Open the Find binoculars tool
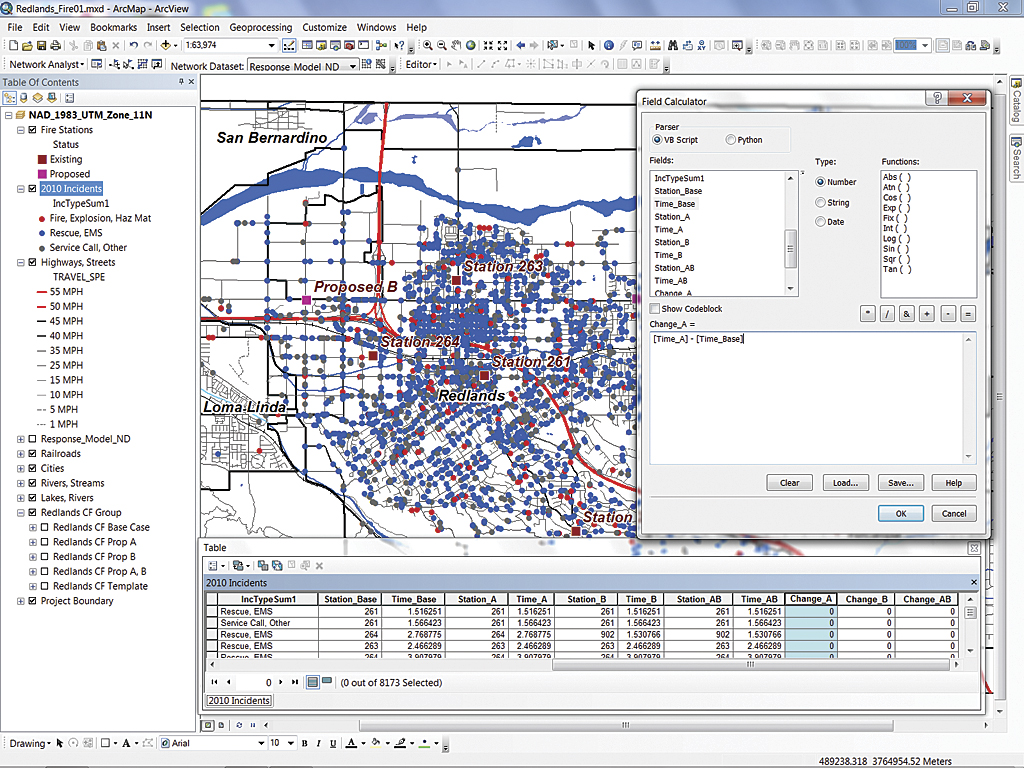The image size is (1024, 768). 672,45
